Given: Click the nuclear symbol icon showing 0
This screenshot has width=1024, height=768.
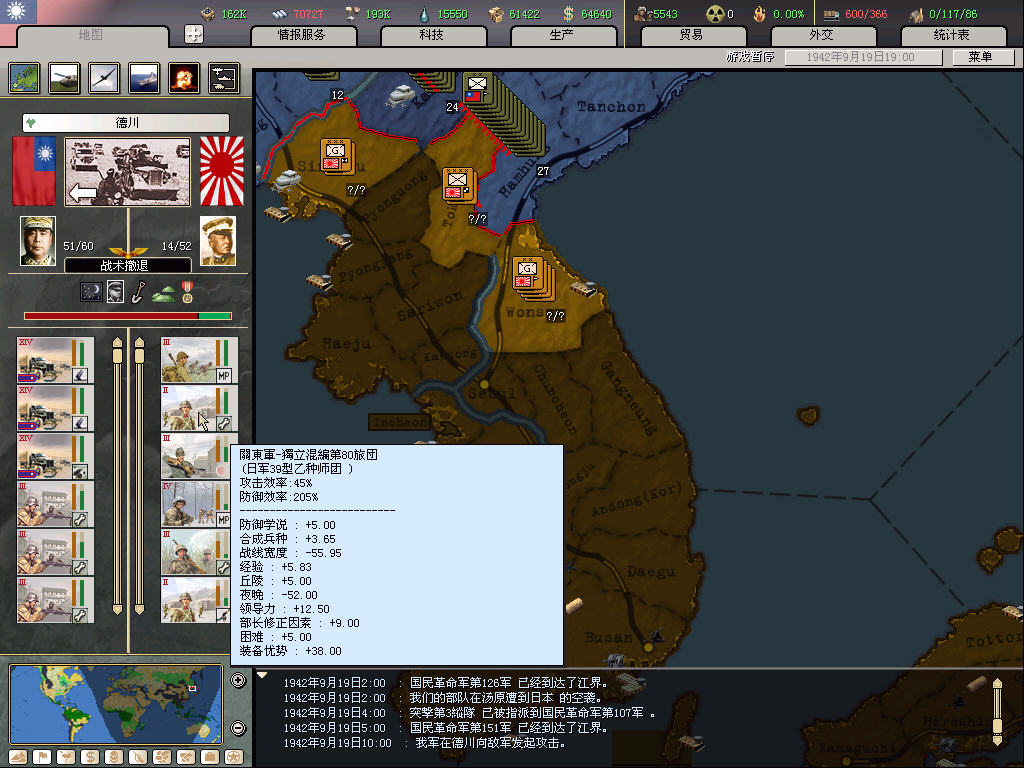Looking at the screenshot, I should [716, 14].
